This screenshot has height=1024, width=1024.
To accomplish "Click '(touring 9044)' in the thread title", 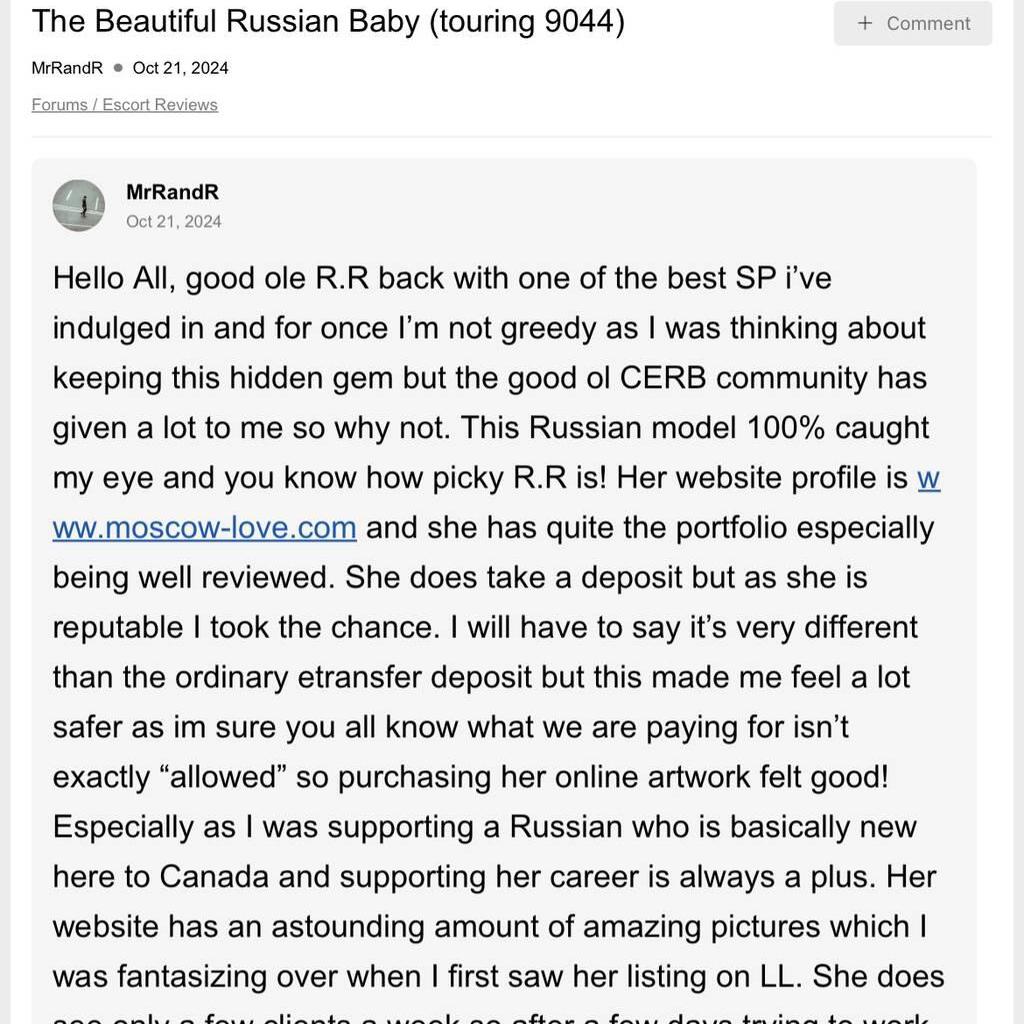I will [x=527, y=21].
